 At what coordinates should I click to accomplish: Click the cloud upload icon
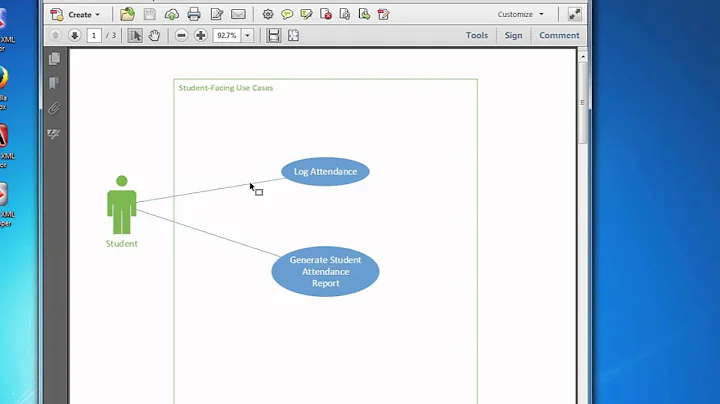(172, 15)
